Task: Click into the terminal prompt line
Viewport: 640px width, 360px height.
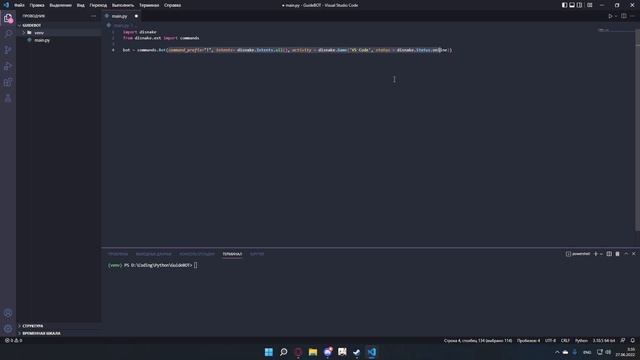Action: pos(153,265)
